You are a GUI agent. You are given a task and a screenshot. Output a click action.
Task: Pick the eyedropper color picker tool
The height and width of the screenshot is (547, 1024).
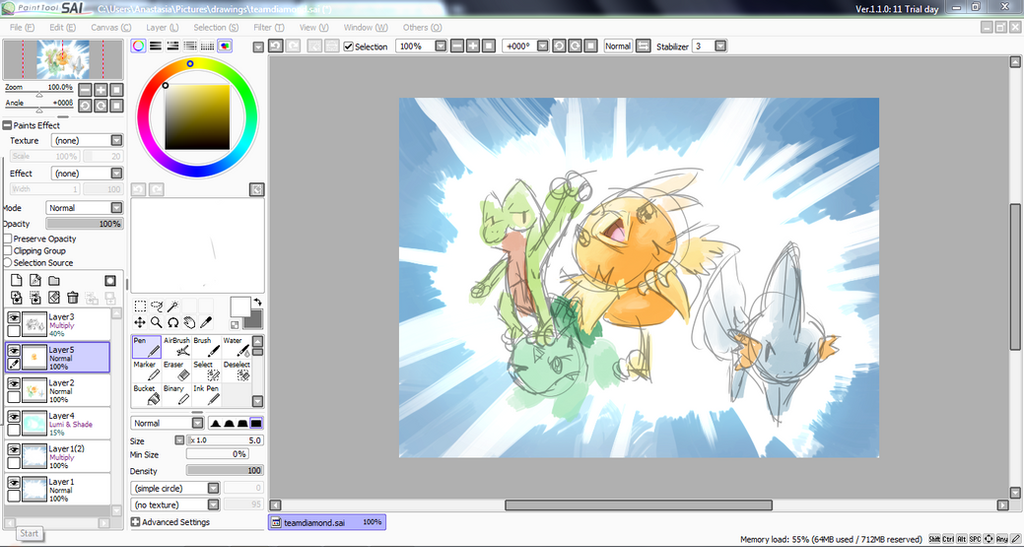click(x=206, y=322)
